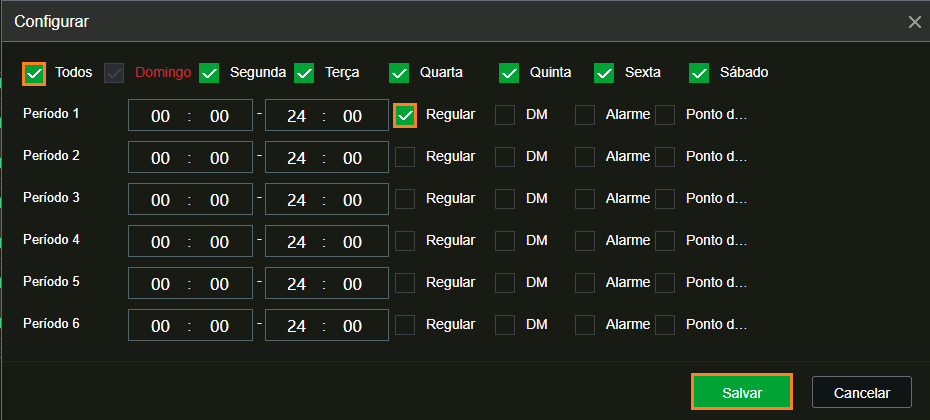The width and height of the screenshot is (930, 420).
Task: Toggle the Sexta day checkbox
Action: click(x=604, y=74)
